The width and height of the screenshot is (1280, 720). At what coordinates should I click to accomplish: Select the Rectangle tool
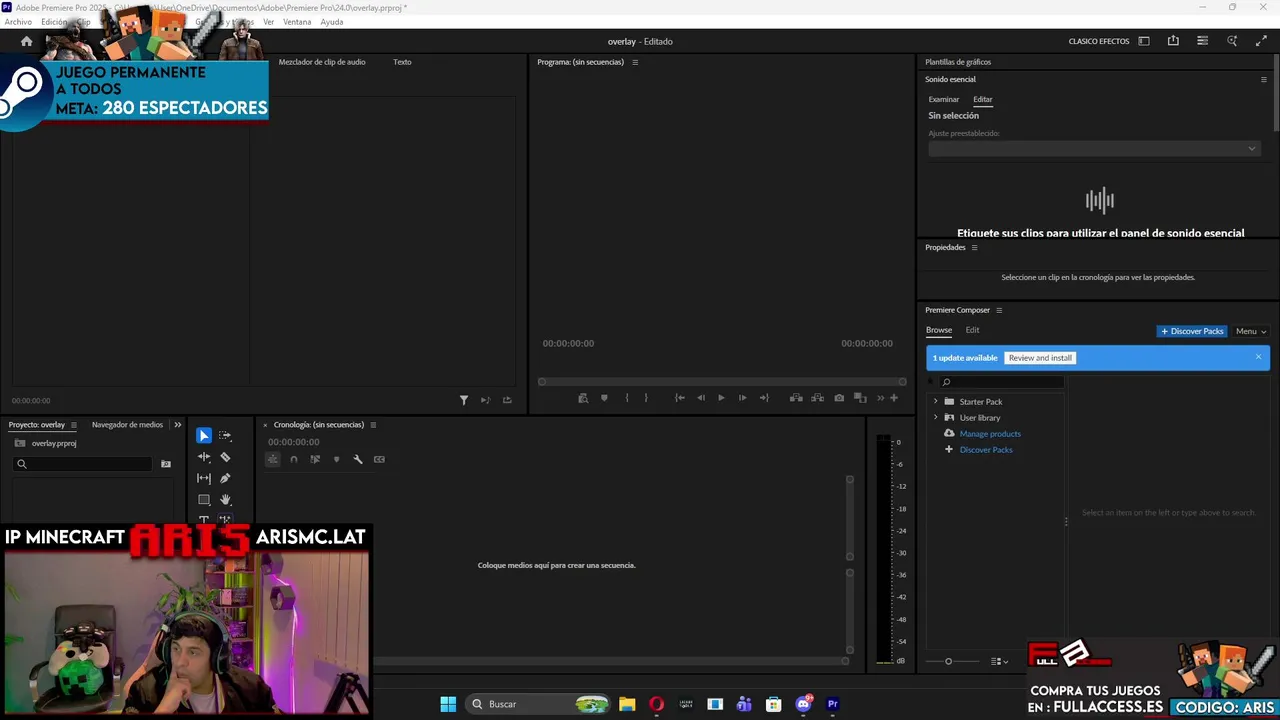(x=204, y=499)
